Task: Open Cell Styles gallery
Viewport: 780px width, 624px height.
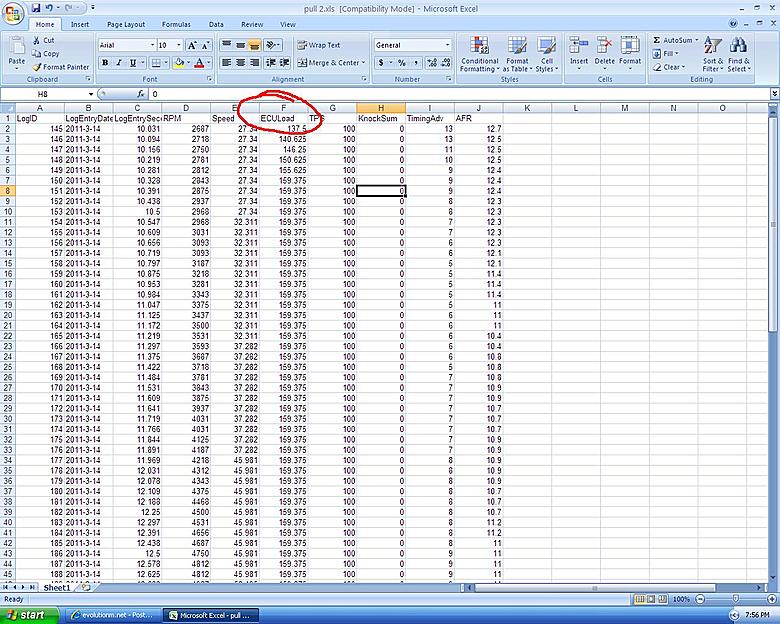Action: click(547, 54)
